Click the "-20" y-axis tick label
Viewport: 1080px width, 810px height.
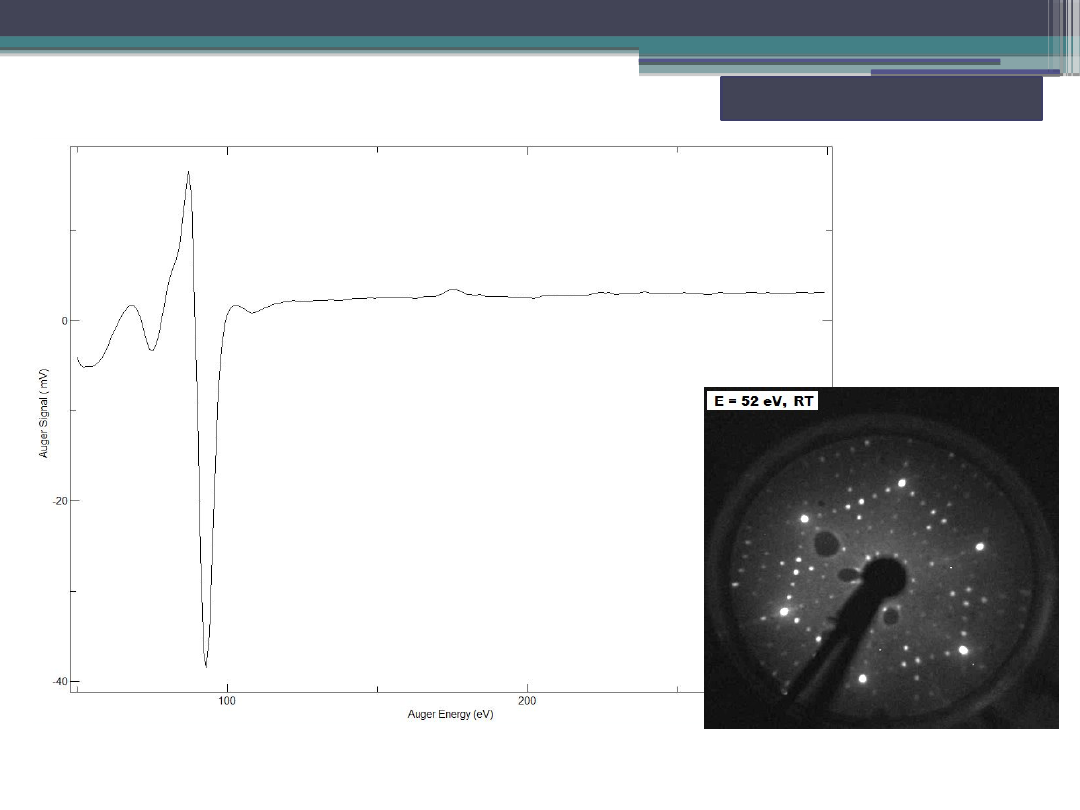[x=58, y=501]
